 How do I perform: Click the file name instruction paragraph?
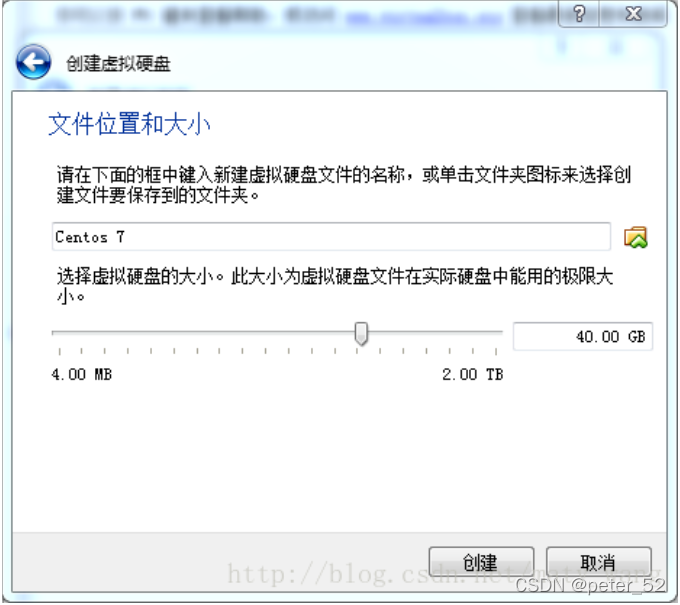point(343,185)
